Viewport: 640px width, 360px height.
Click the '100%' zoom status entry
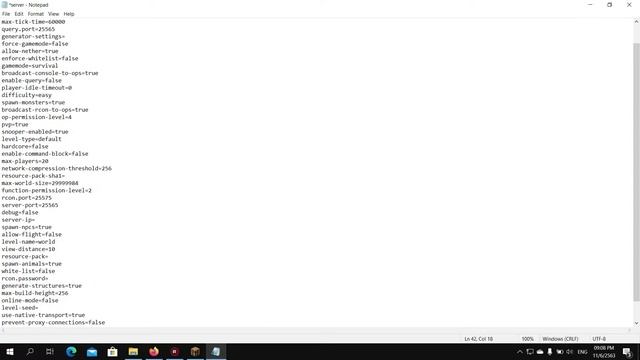click(527, 339)
